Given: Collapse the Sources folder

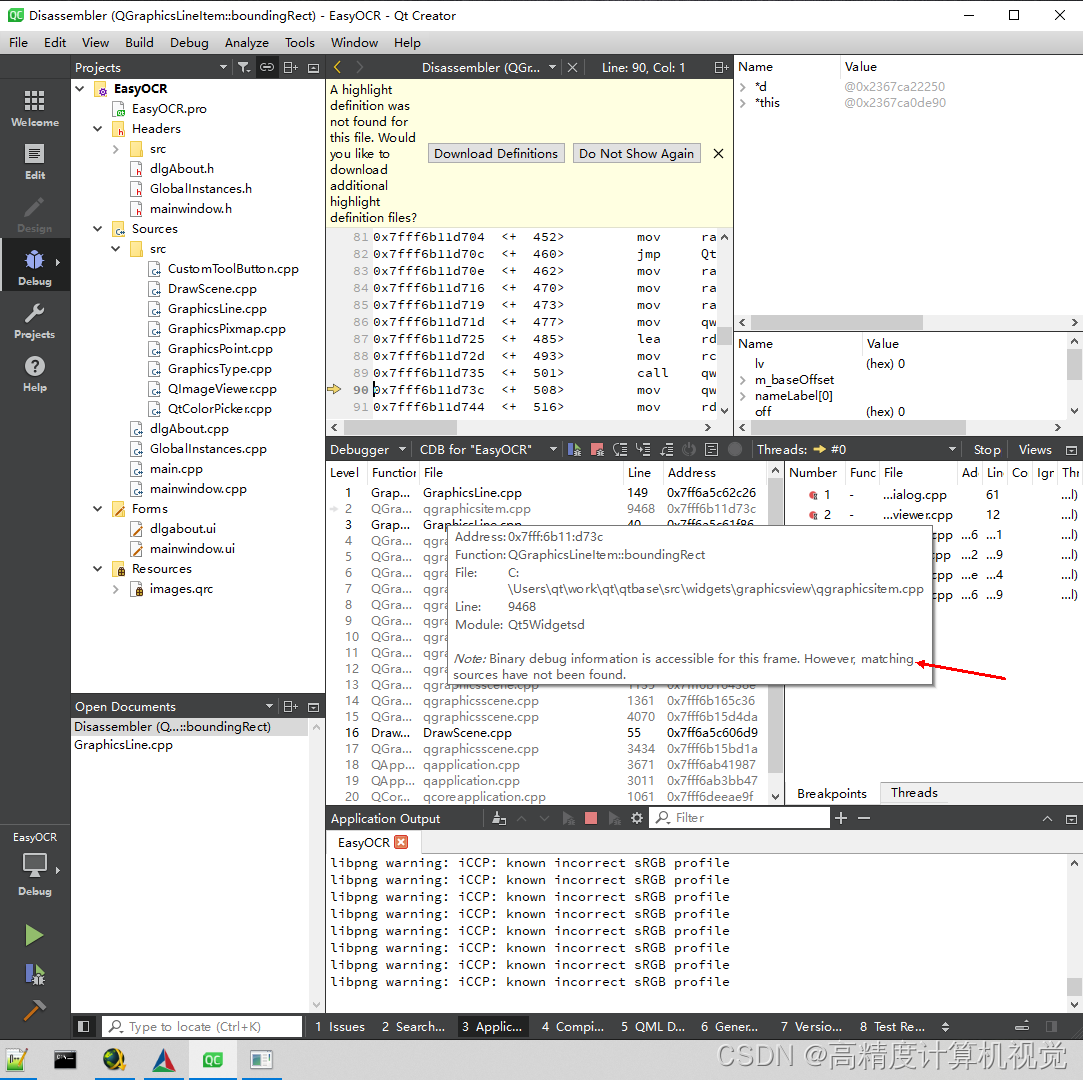Looking at the screenshot, I should [97, 229].
